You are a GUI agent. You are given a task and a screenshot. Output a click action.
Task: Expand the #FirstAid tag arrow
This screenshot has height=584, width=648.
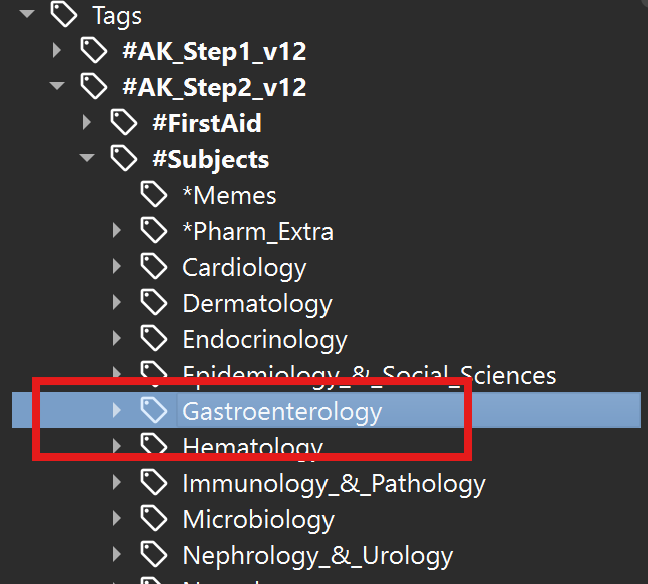click(x=87, y=123)
